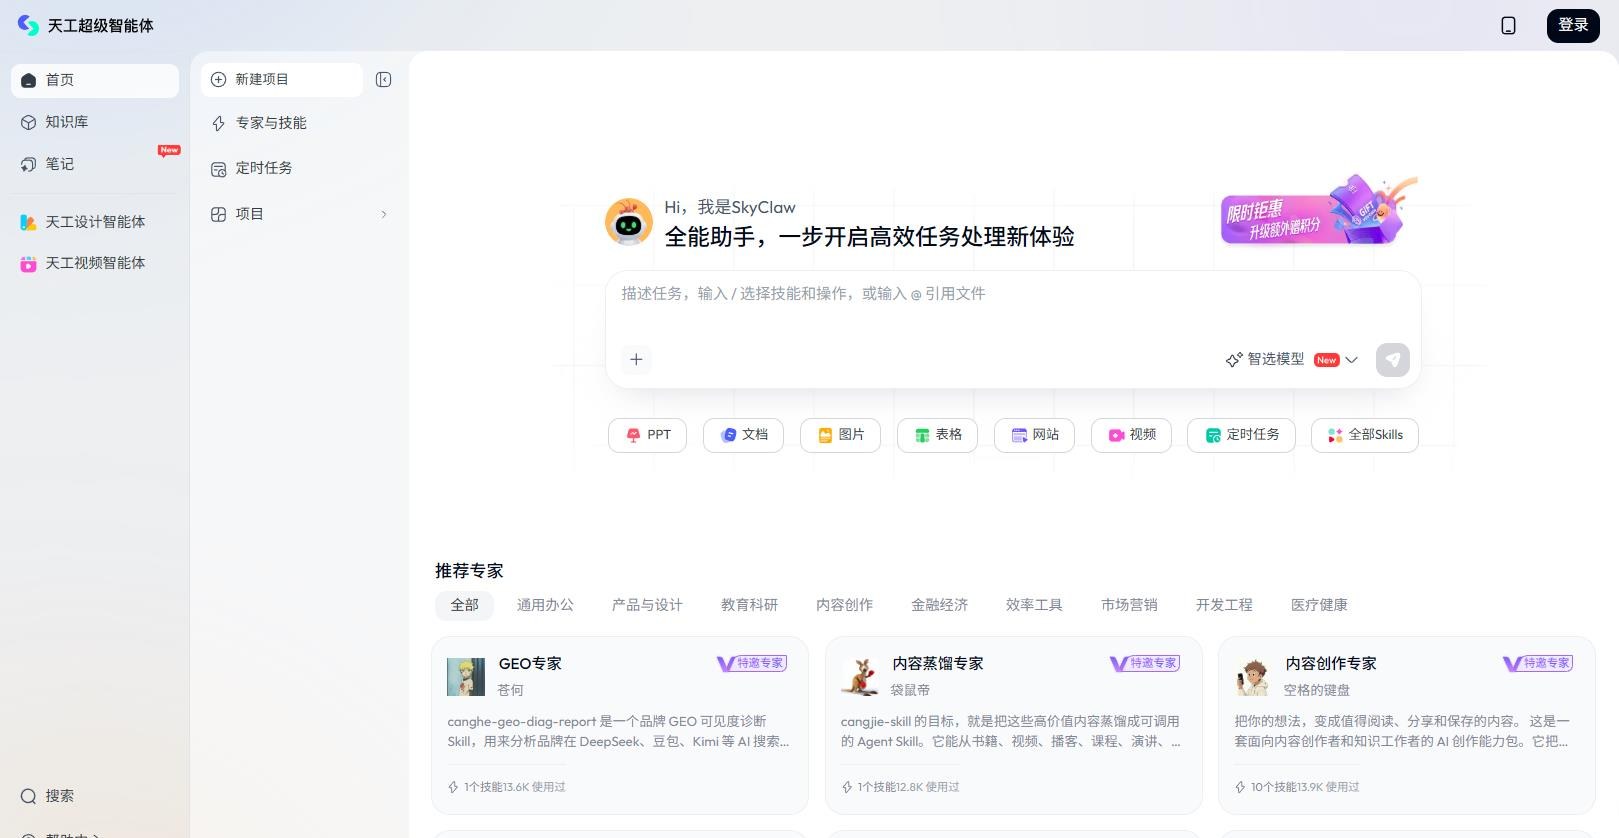Open the 限时钜惠 promotion banner
Viewport: 1619px width, 838px height.
click(1318, 212)
